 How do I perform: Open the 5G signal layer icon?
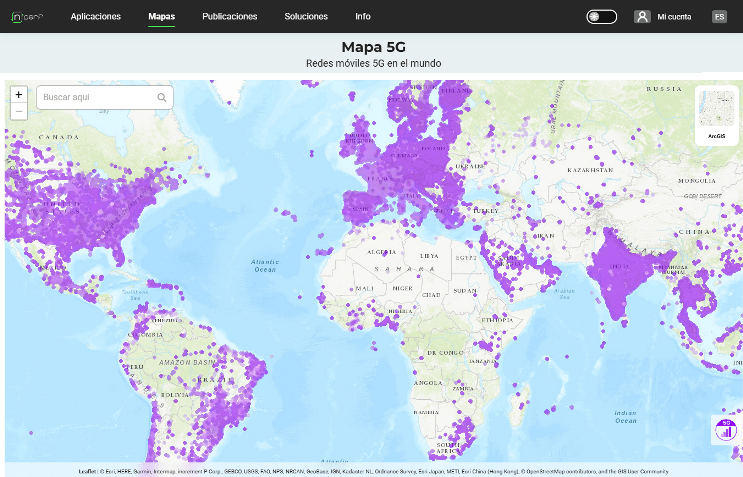[726, 430]
